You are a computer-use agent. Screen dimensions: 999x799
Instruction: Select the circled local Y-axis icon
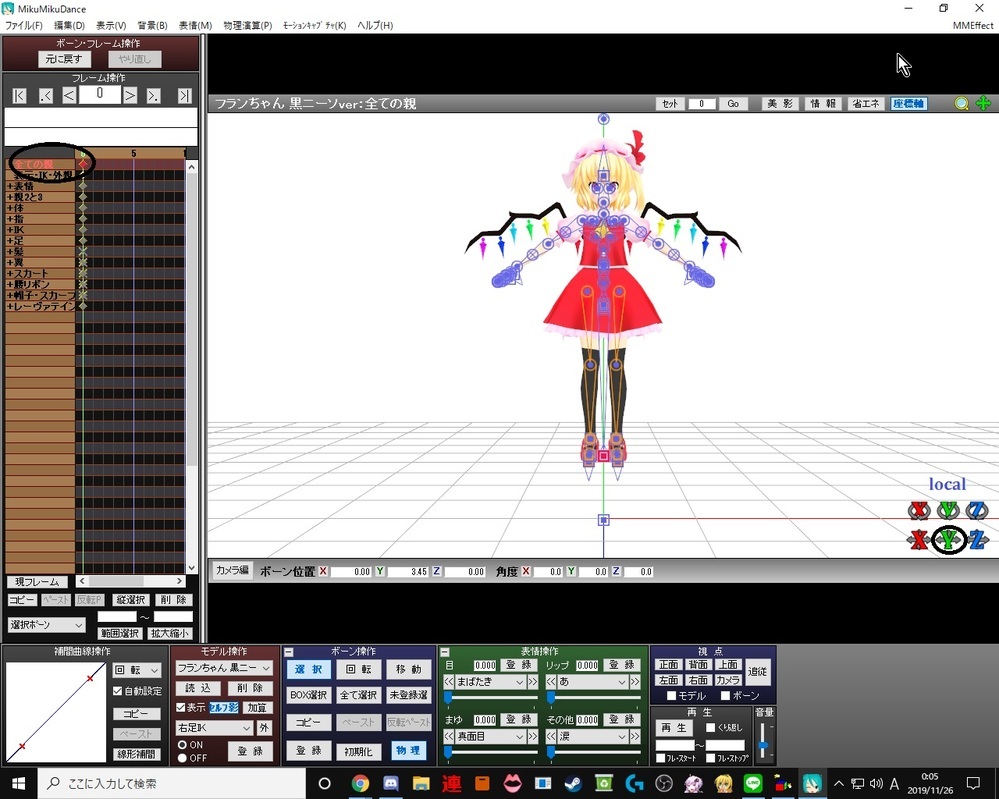coord(948,540)
